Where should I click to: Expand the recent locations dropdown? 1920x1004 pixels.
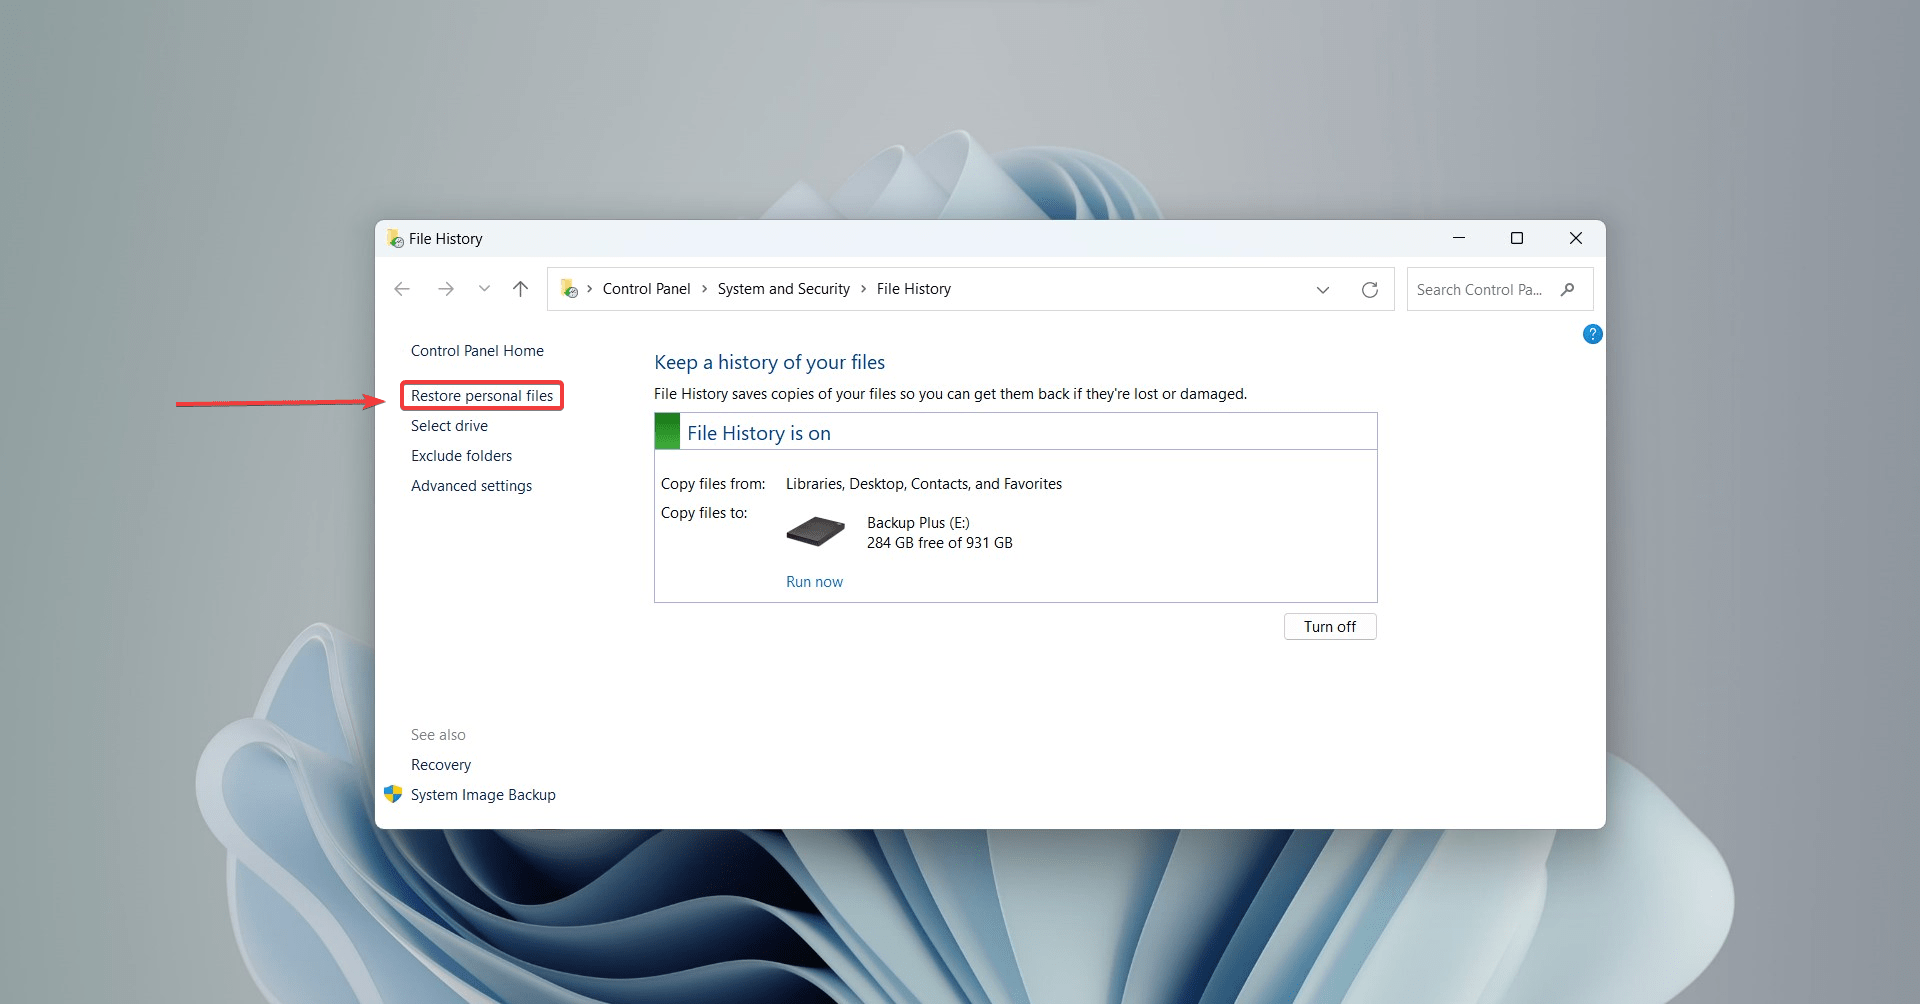pyautogui.click(x=484, y=289)
